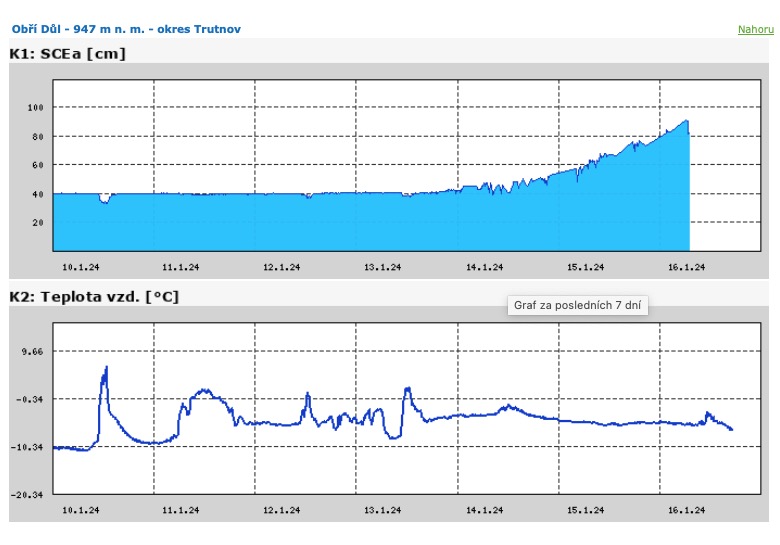780x545 pixels.
Task: Select the K2: Teplota vzd. heading
Action: point(94,296)
